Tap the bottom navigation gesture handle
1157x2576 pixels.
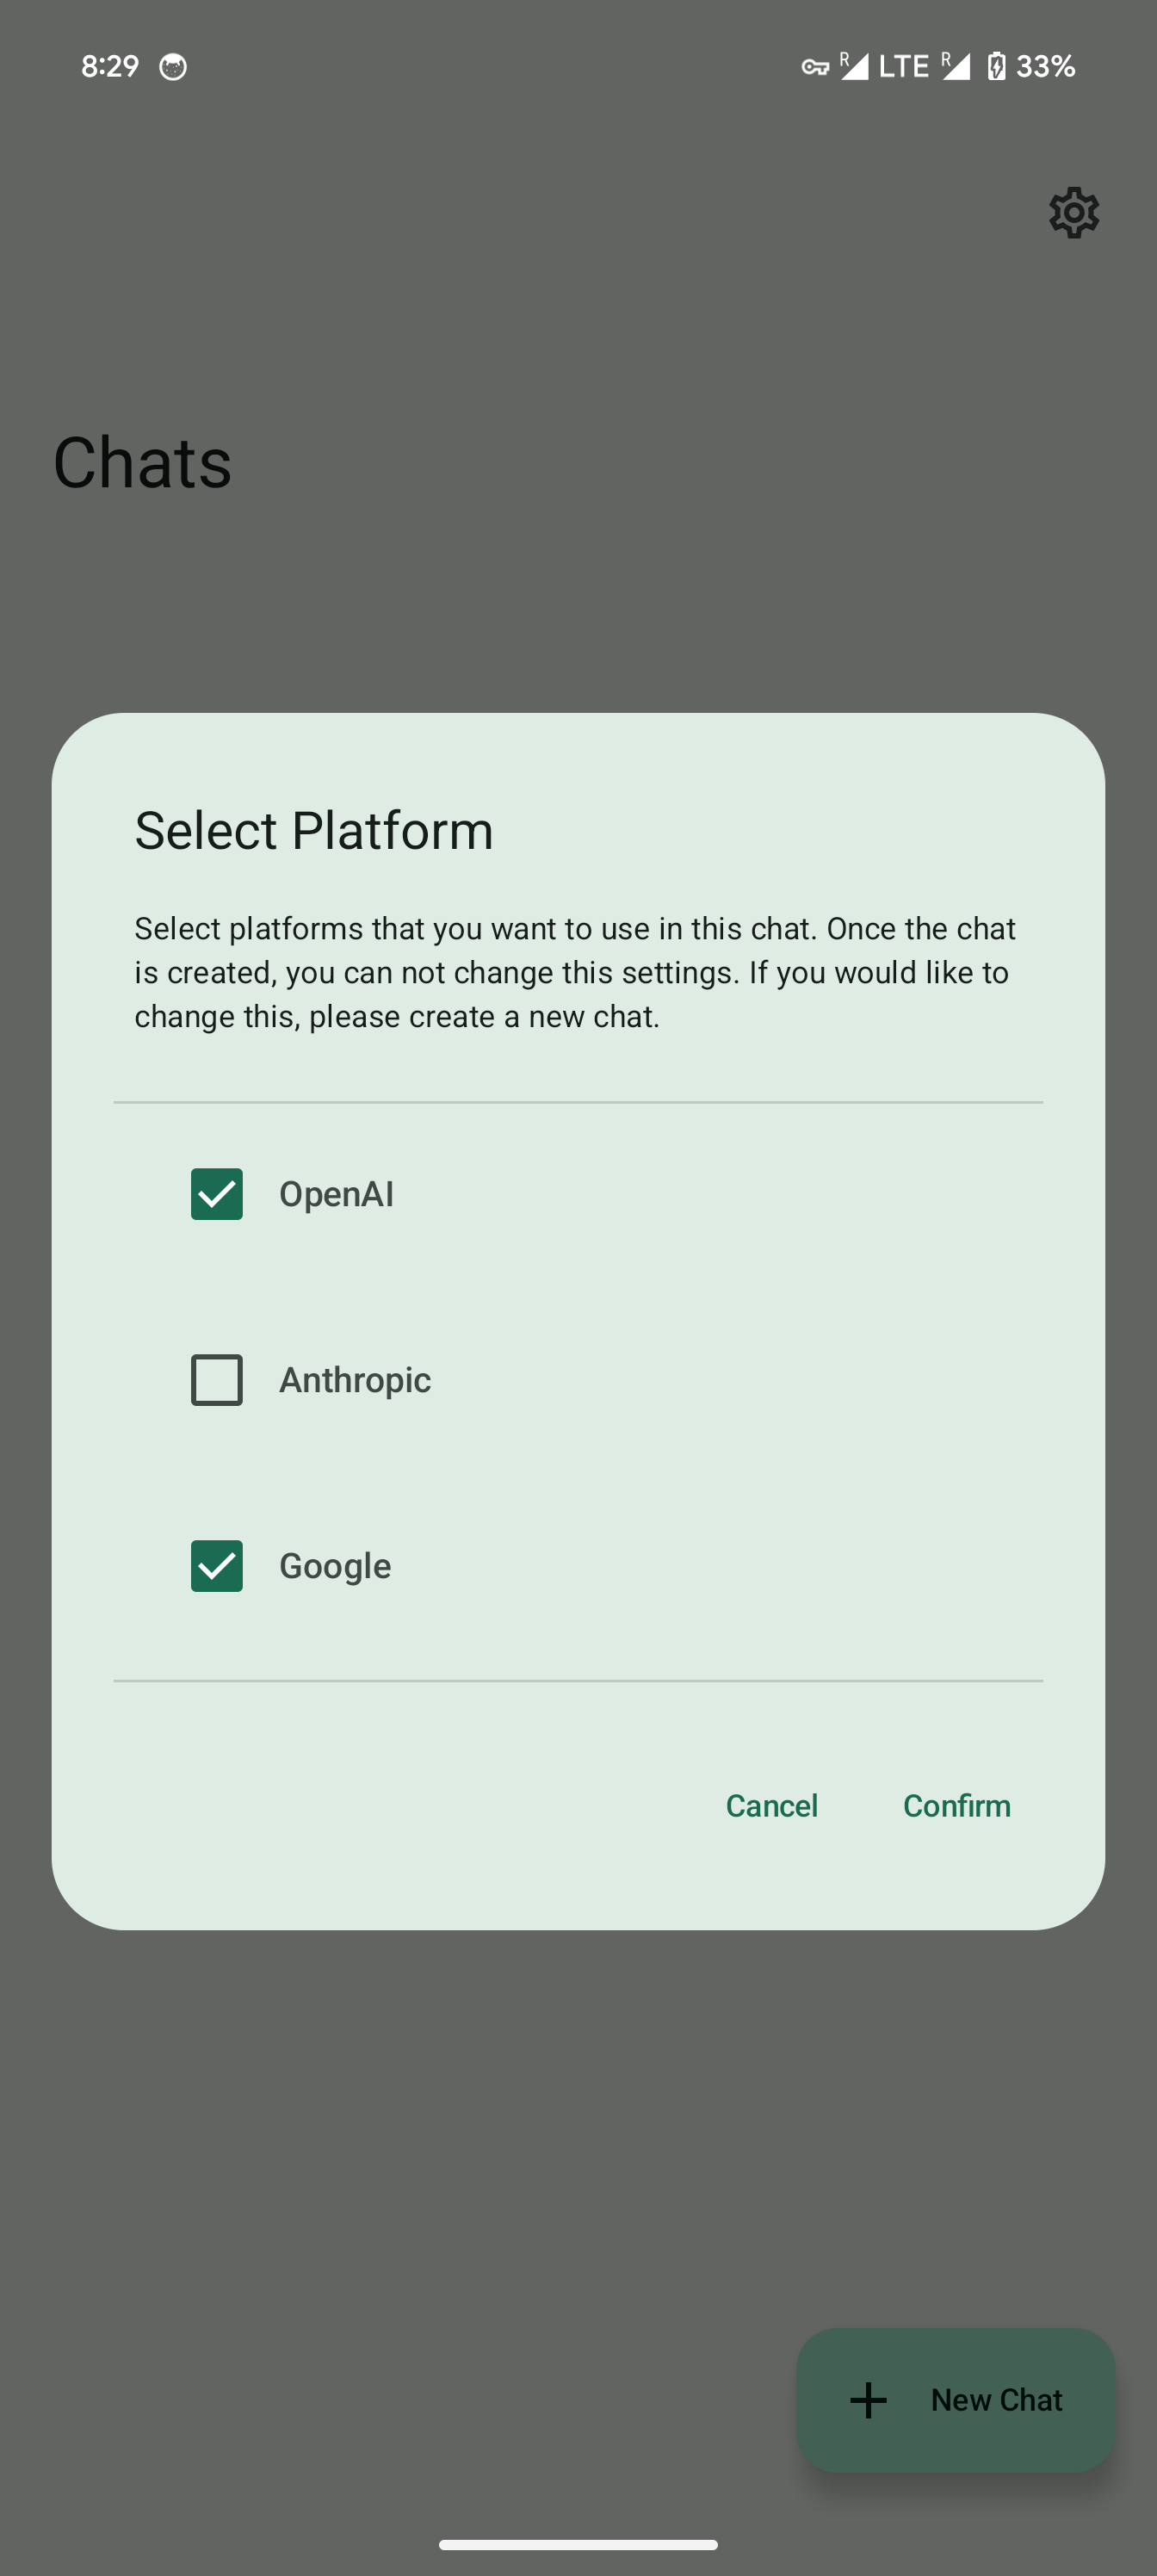click(x=578, y=2544)
